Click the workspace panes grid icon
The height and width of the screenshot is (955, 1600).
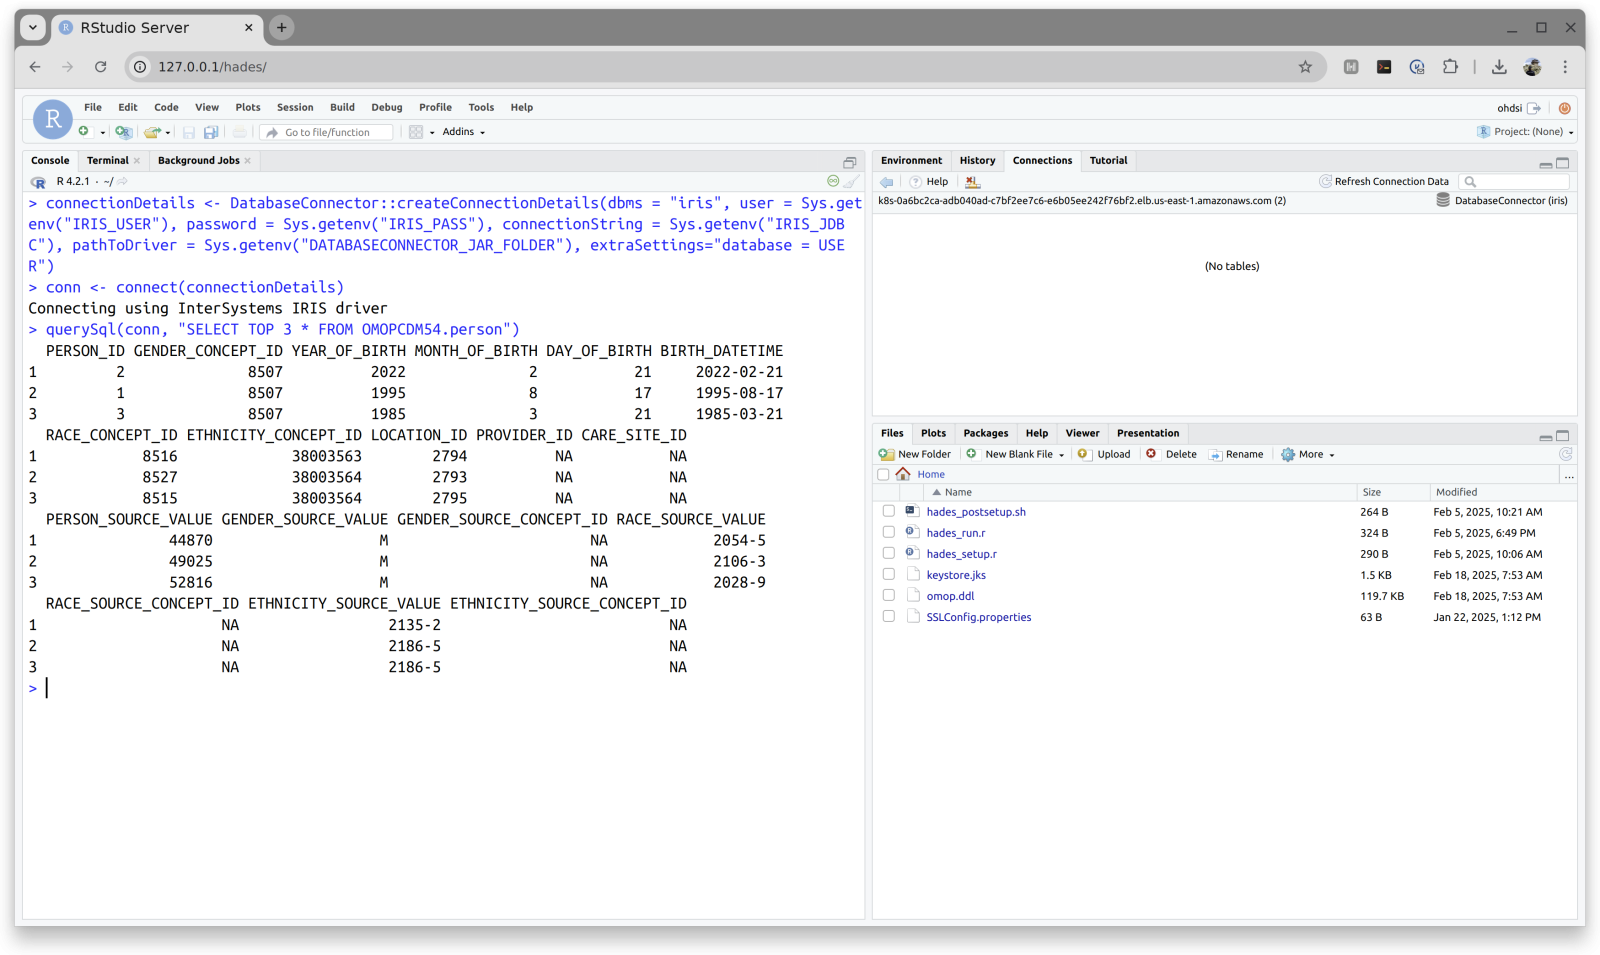tap(416, 132)
